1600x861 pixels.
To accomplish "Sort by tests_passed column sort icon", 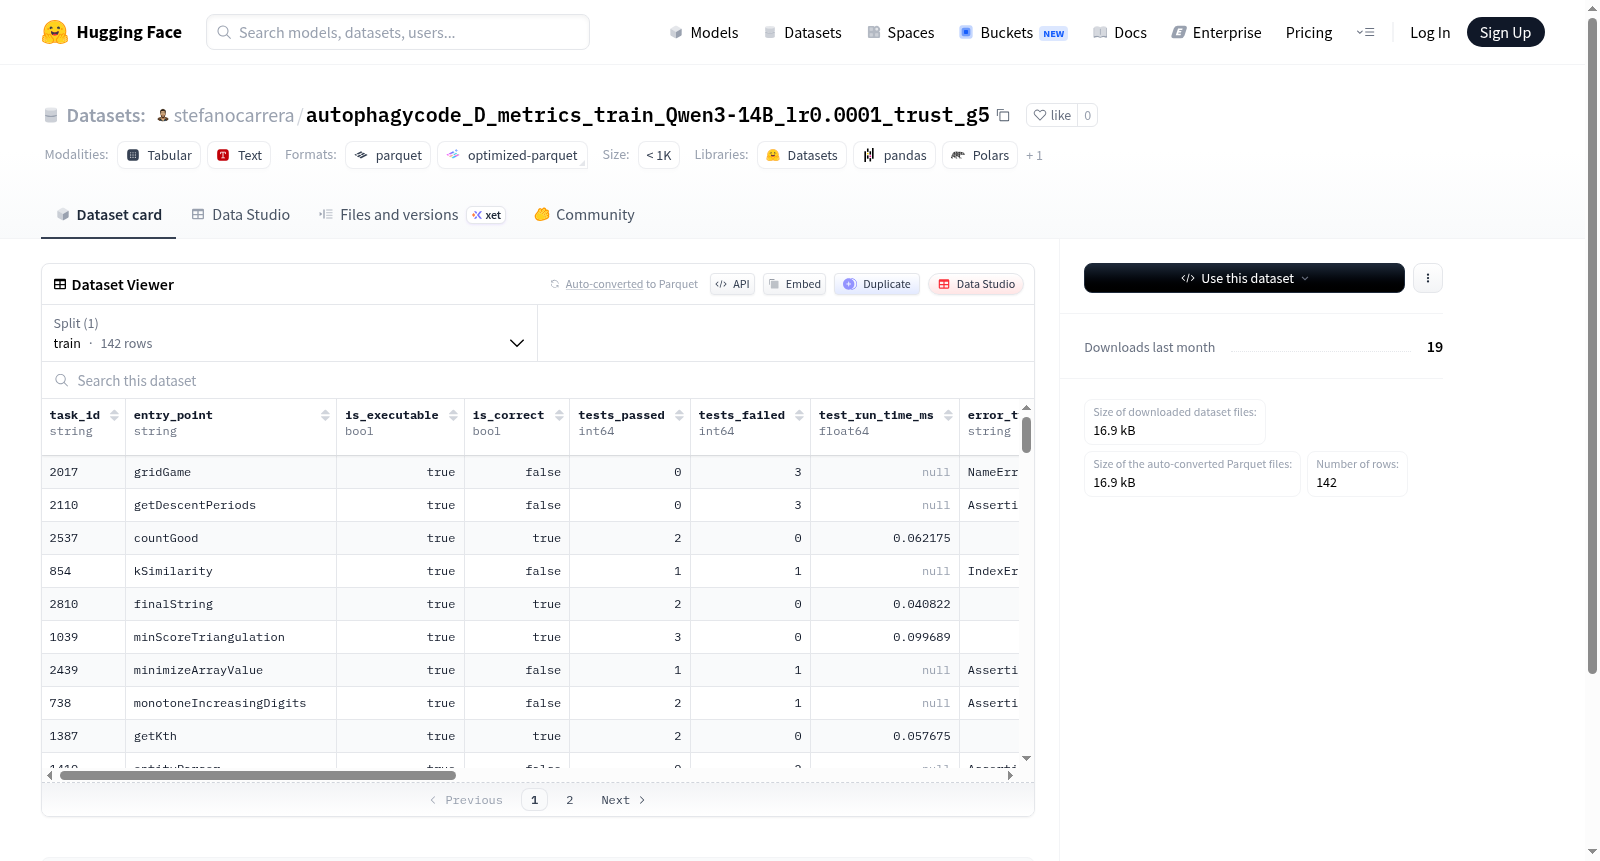I will point(679,415).
